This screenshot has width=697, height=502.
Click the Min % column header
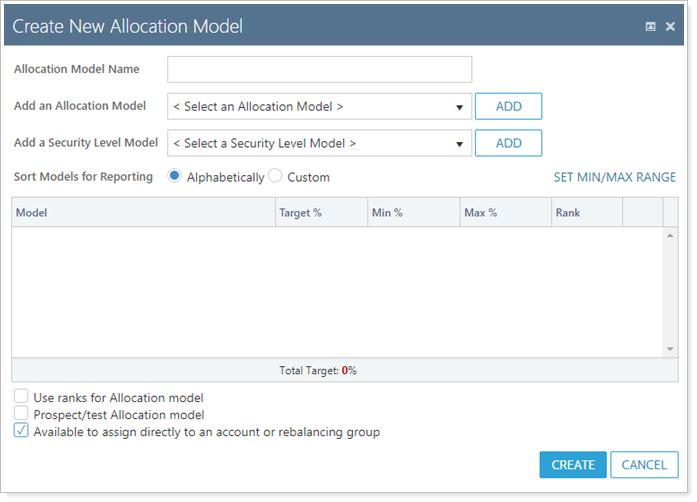(x=413, y=213)
